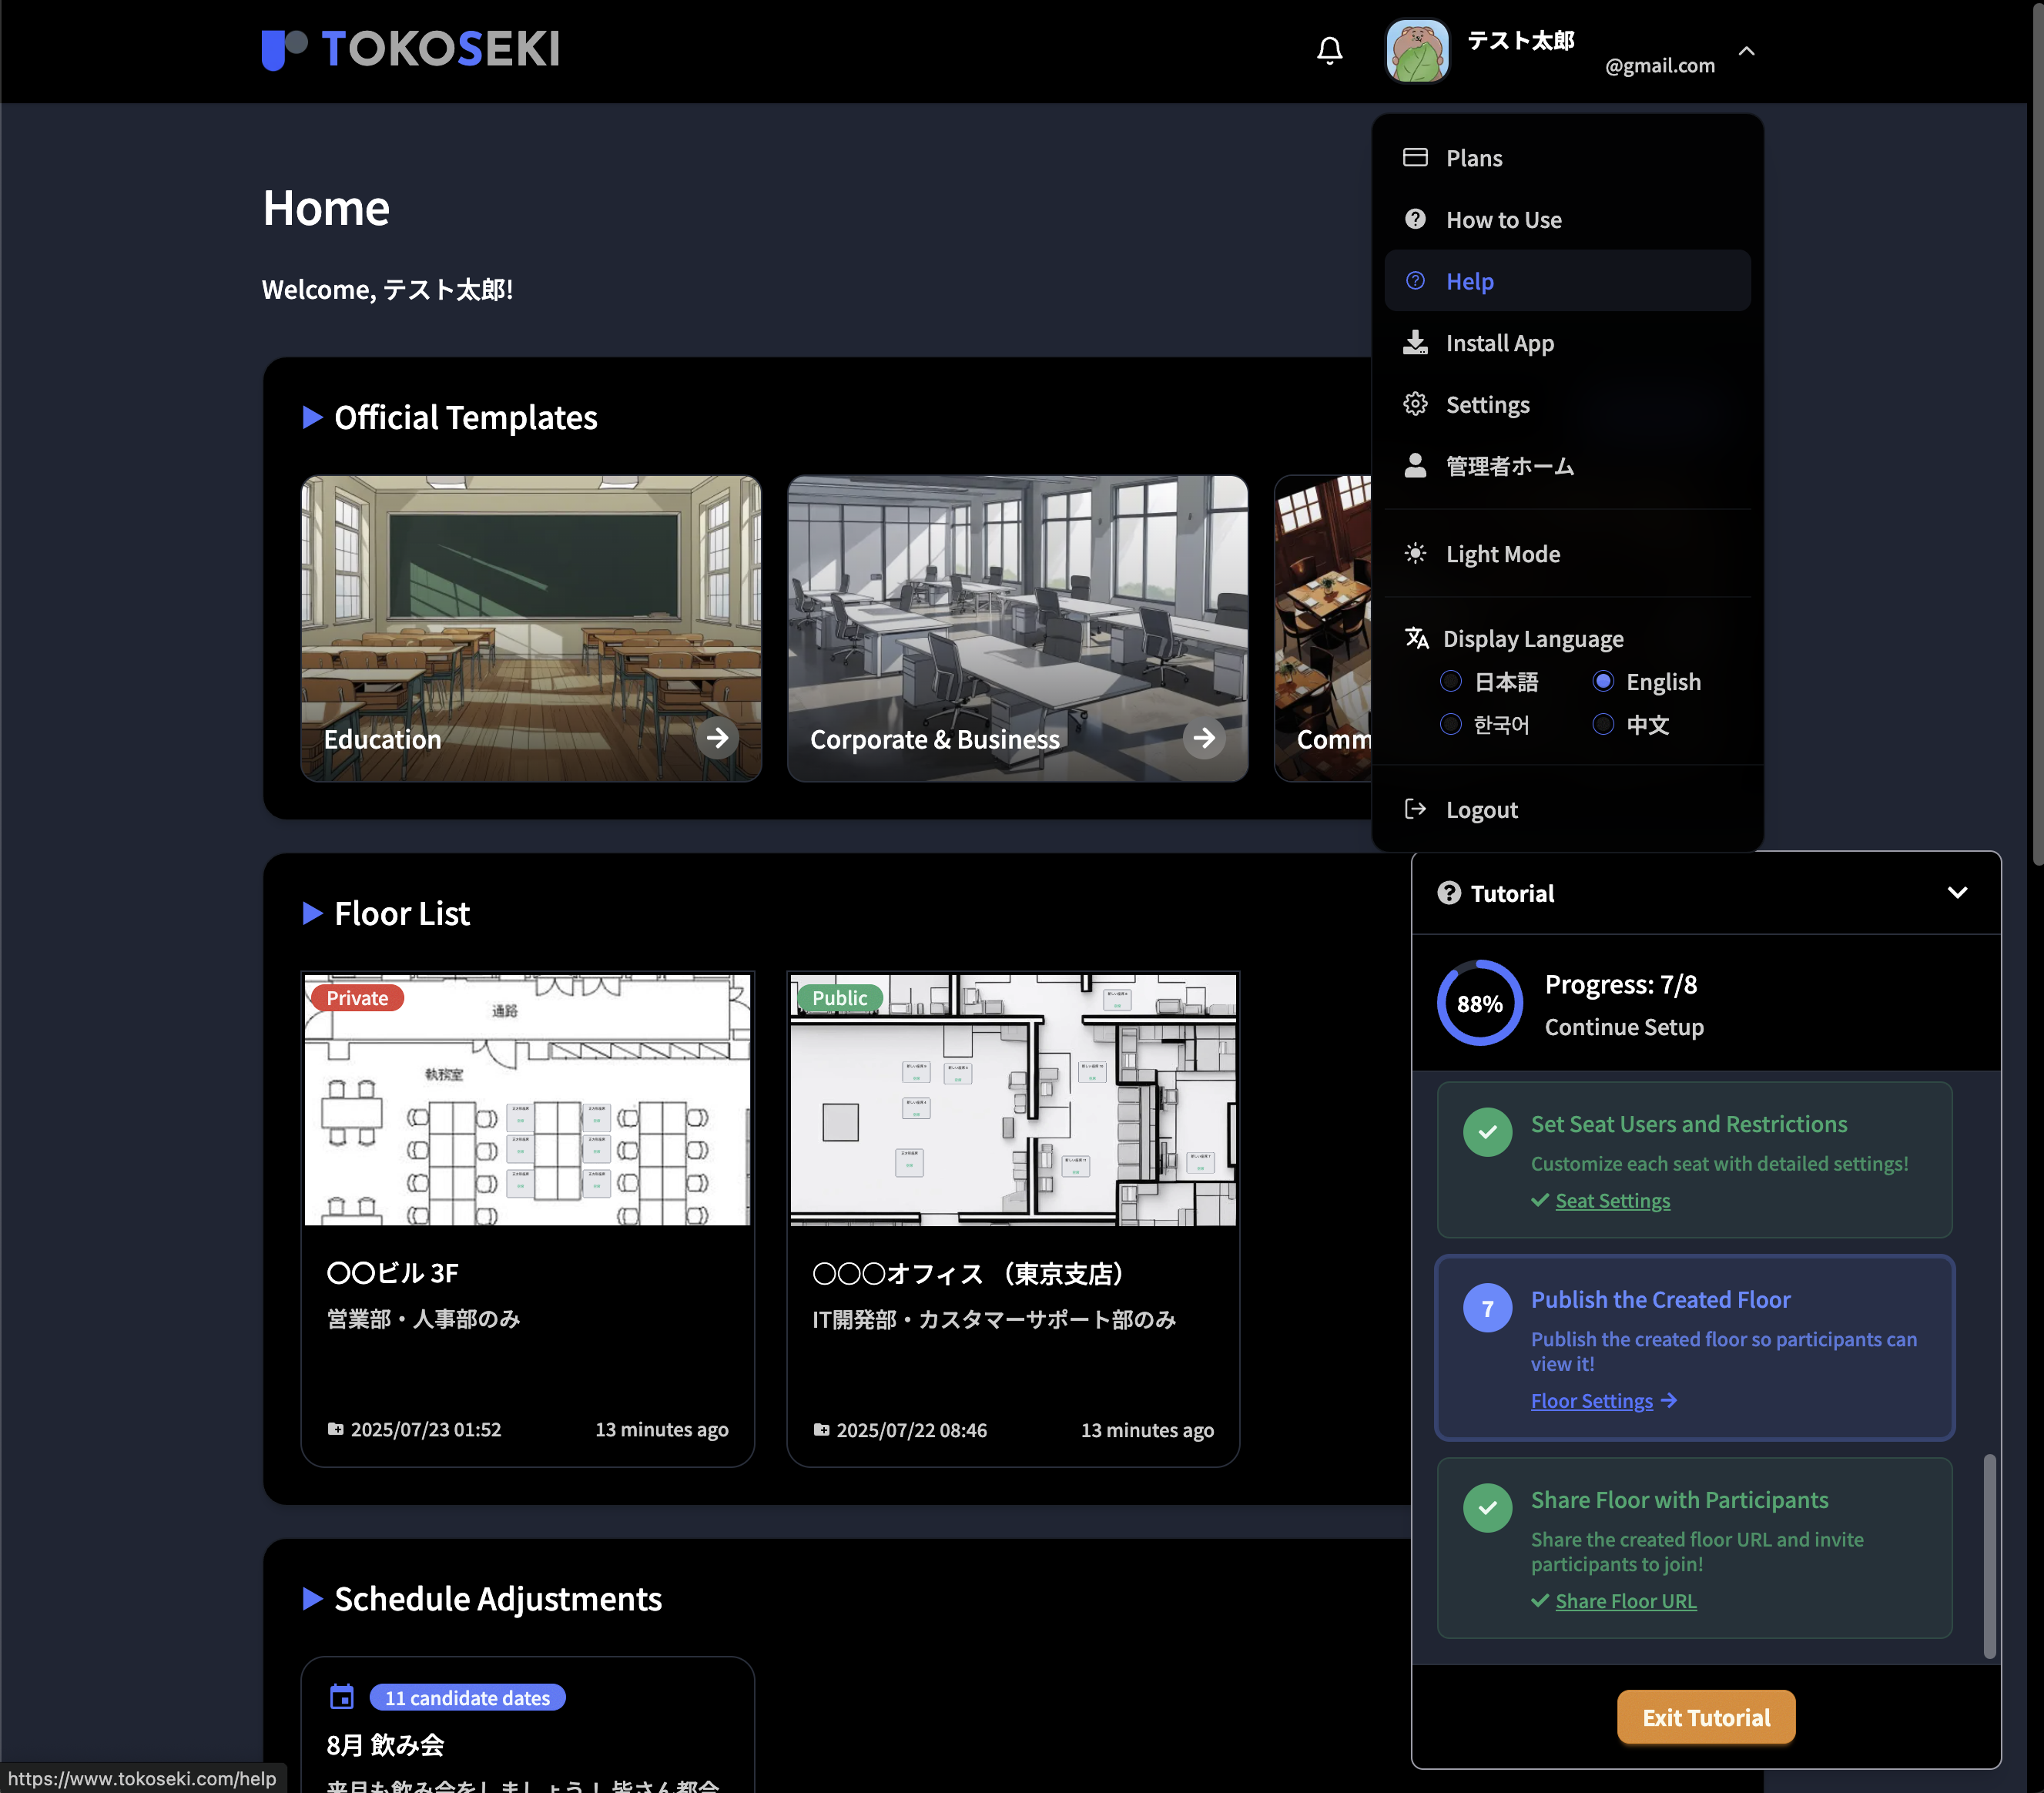Image resolution: width=2044 pixels, height=1793 pixels.
Task: Click the Logout arrow icon
Action: pyautogui.click(x=1415, y=808)
